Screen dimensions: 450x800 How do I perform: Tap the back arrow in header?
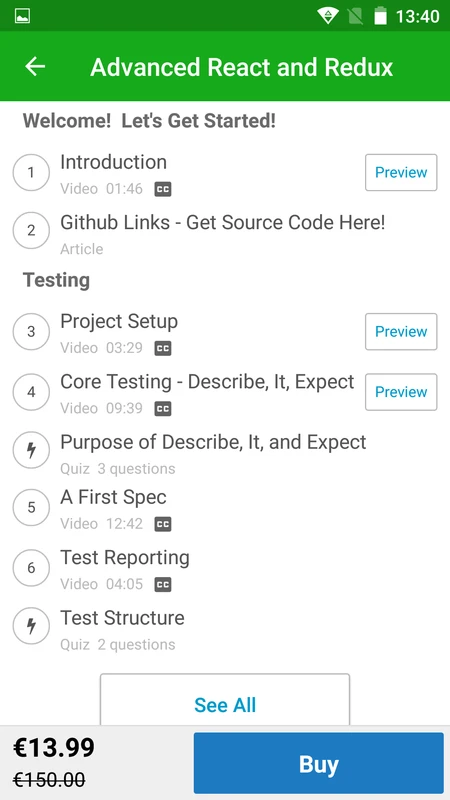coord(35,67)
